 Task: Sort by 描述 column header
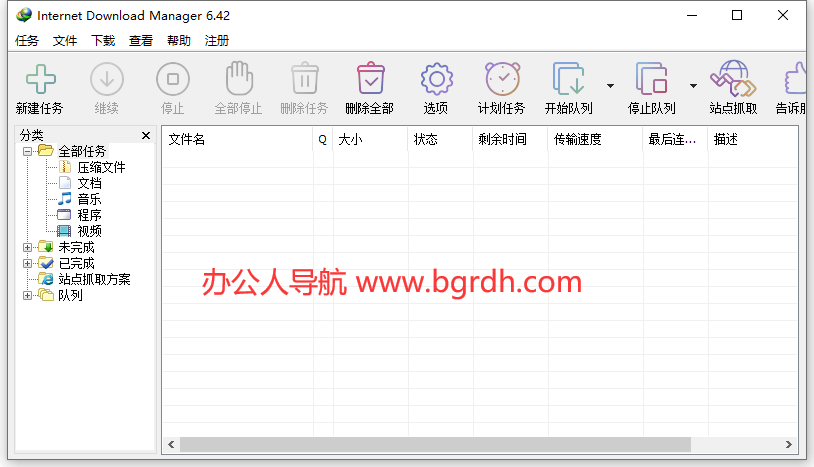(x=753, y=140)
